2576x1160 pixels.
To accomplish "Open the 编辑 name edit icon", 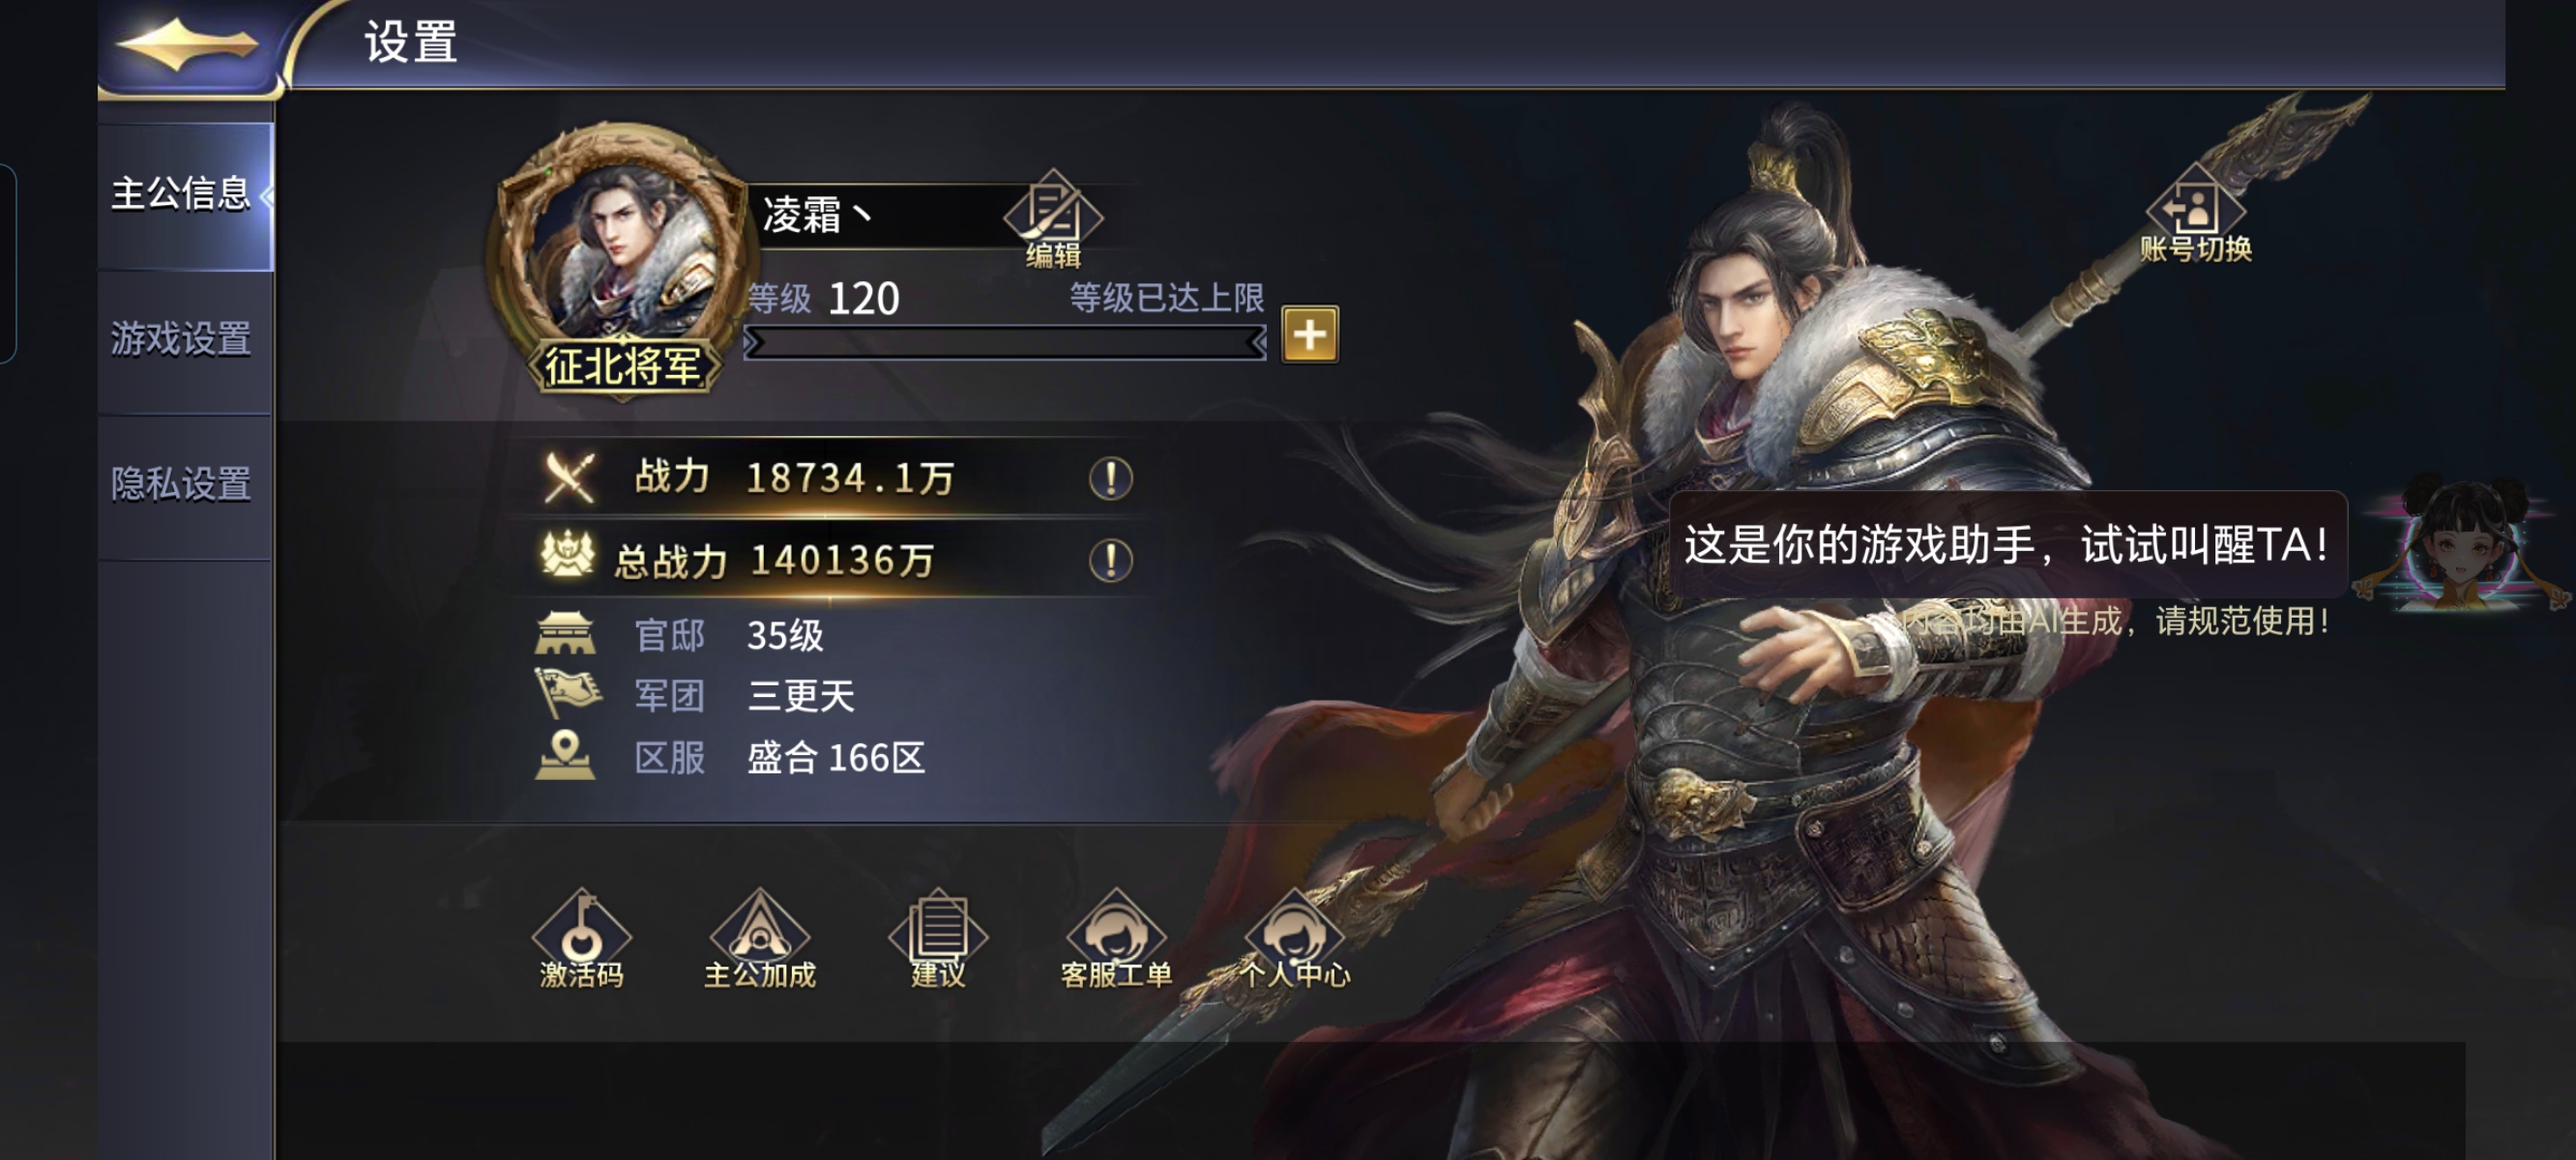I will [1053, 220].
